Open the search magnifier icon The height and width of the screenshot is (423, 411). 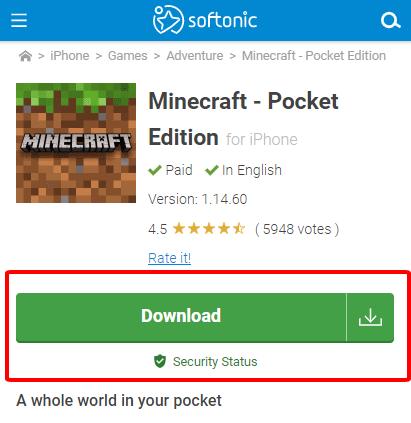[390, 21]
